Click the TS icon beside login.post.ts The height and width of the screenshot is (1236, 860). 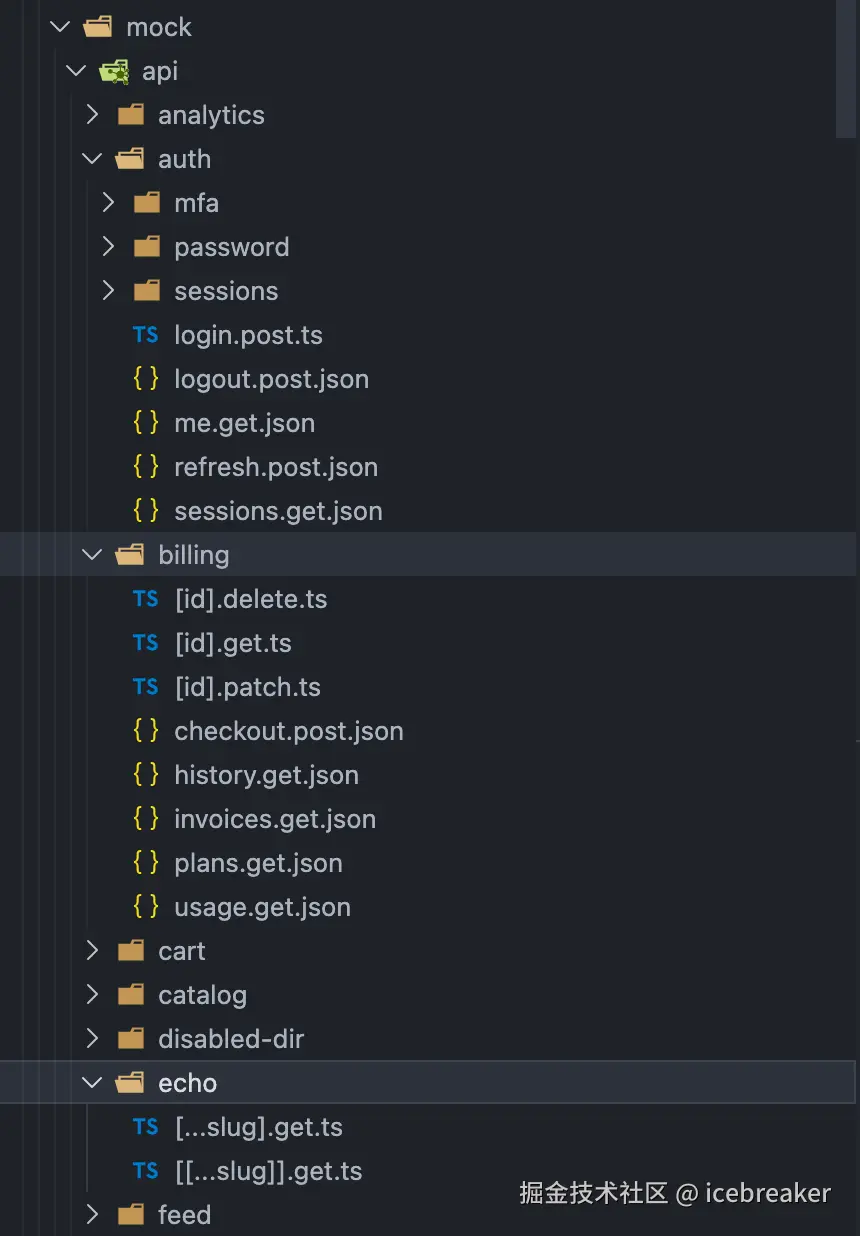[145, 335]
